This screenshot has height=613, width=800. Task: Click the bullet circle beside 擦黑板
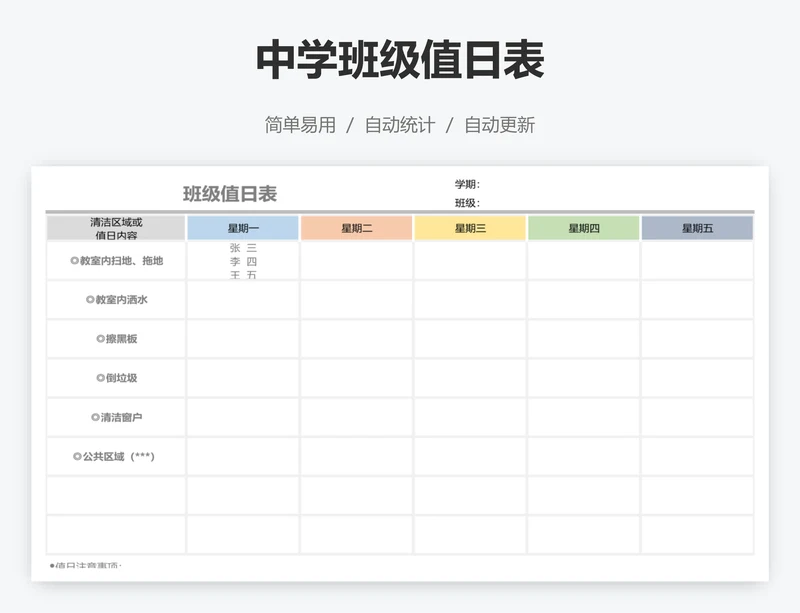click(x=101, y=339)
